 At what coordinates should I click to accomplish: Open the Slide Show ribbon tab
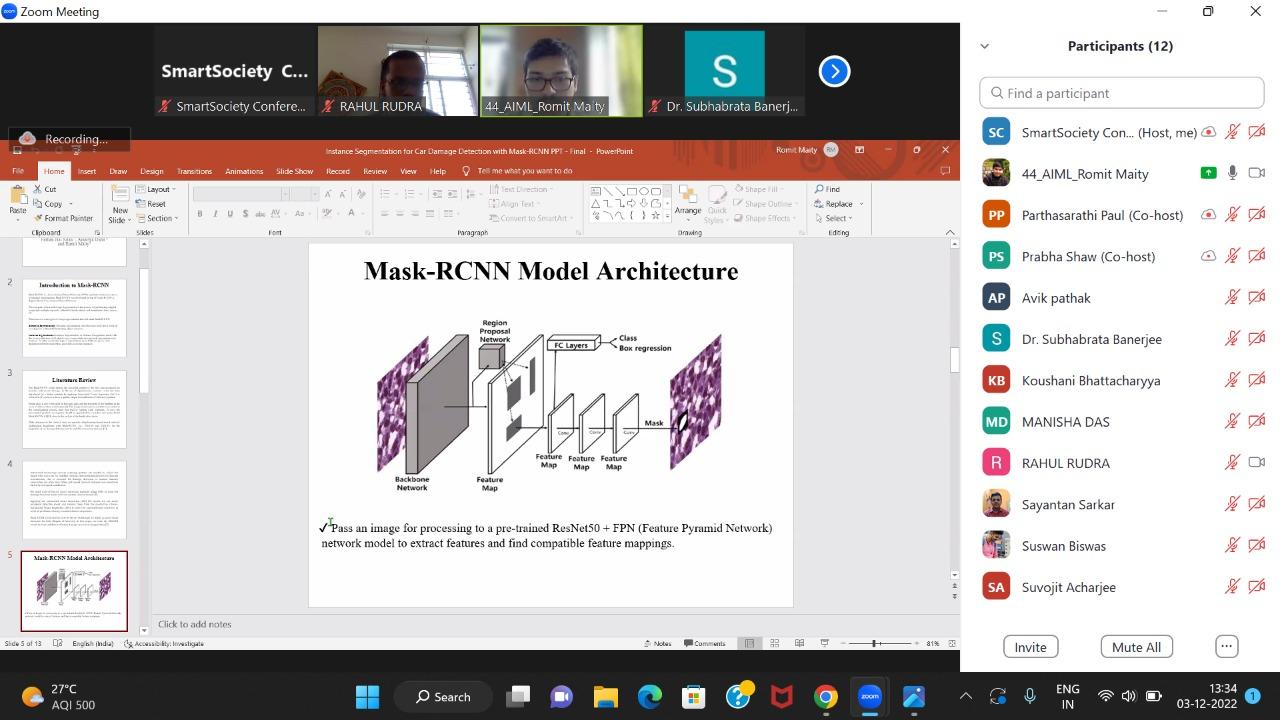pos(294,171)
